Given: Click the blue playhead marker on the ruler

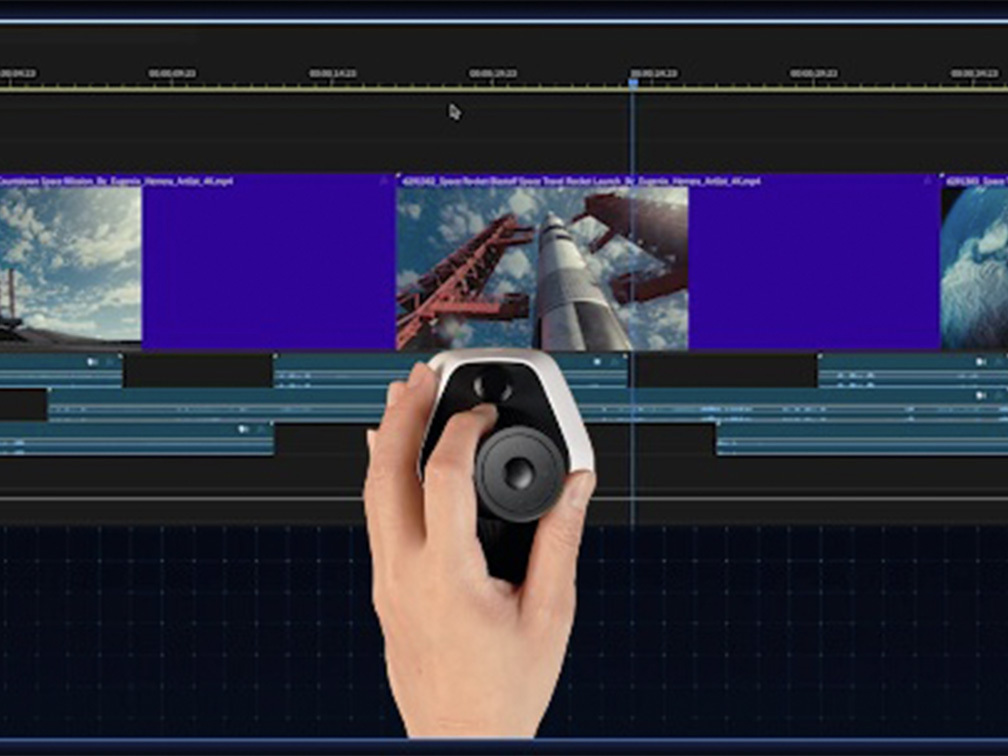Looking at the screenshot, I should click(x=633, y=83).
